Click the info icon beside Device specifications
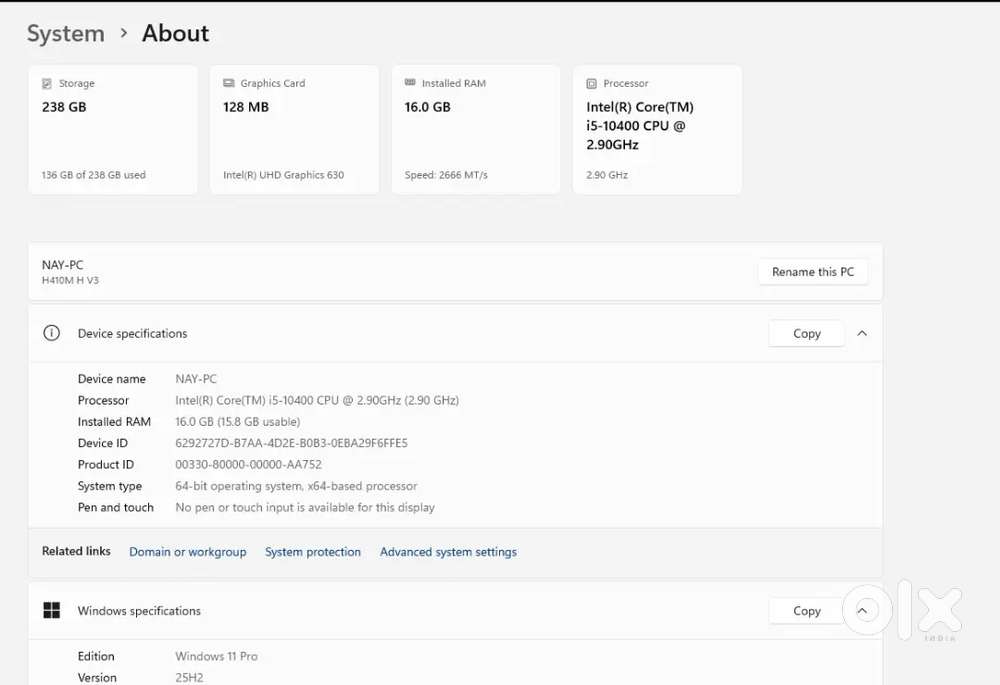Image resolution: width=1000 pixels, height=685 pixels. (52, 333)
